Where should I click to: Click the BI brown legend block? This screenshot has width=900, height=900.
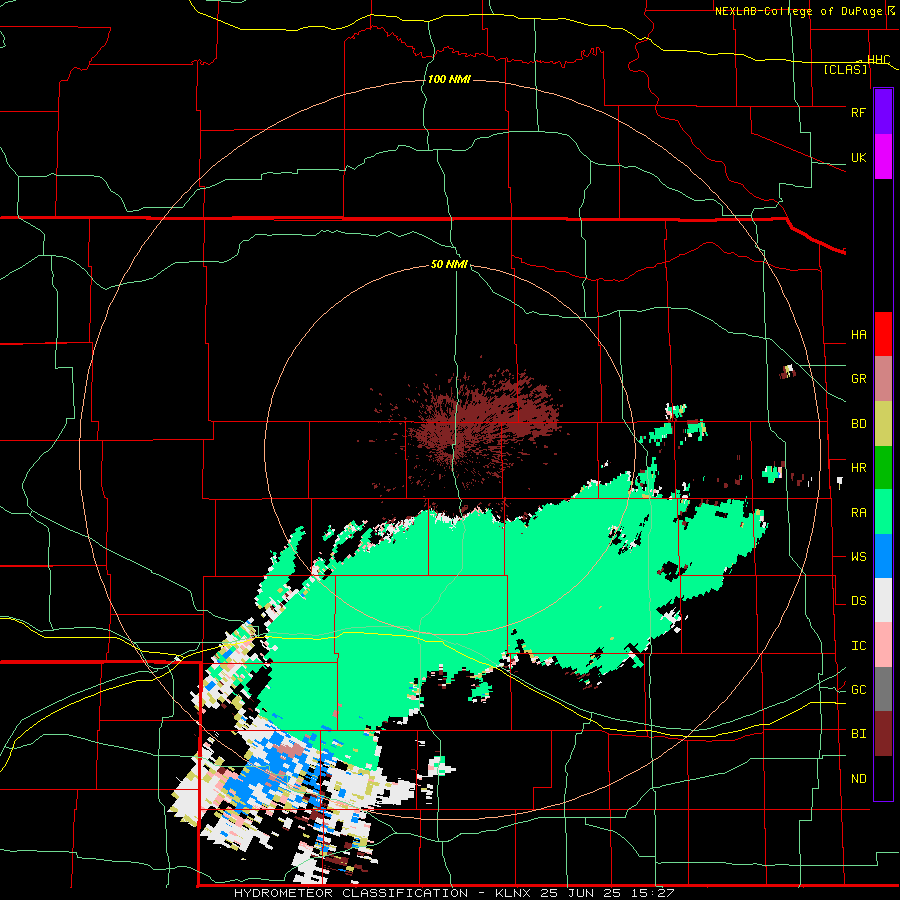tap(883, 734)
